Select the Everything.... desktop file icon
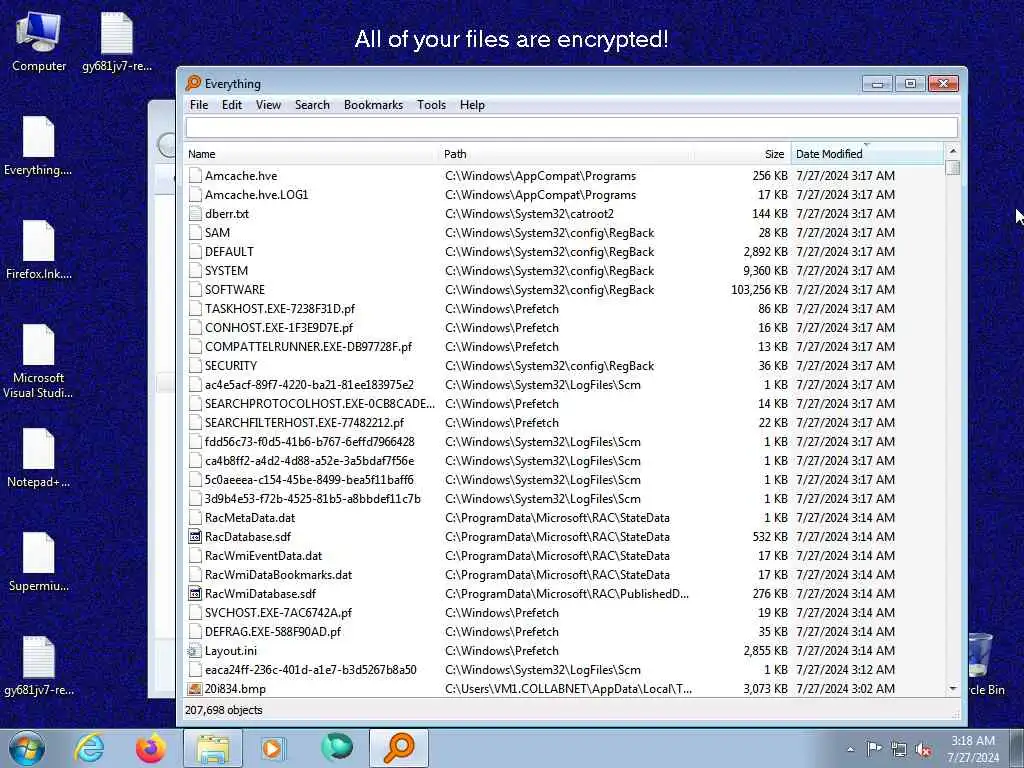Viewport: 1024px width, 768px height. (x=38, y=145)
